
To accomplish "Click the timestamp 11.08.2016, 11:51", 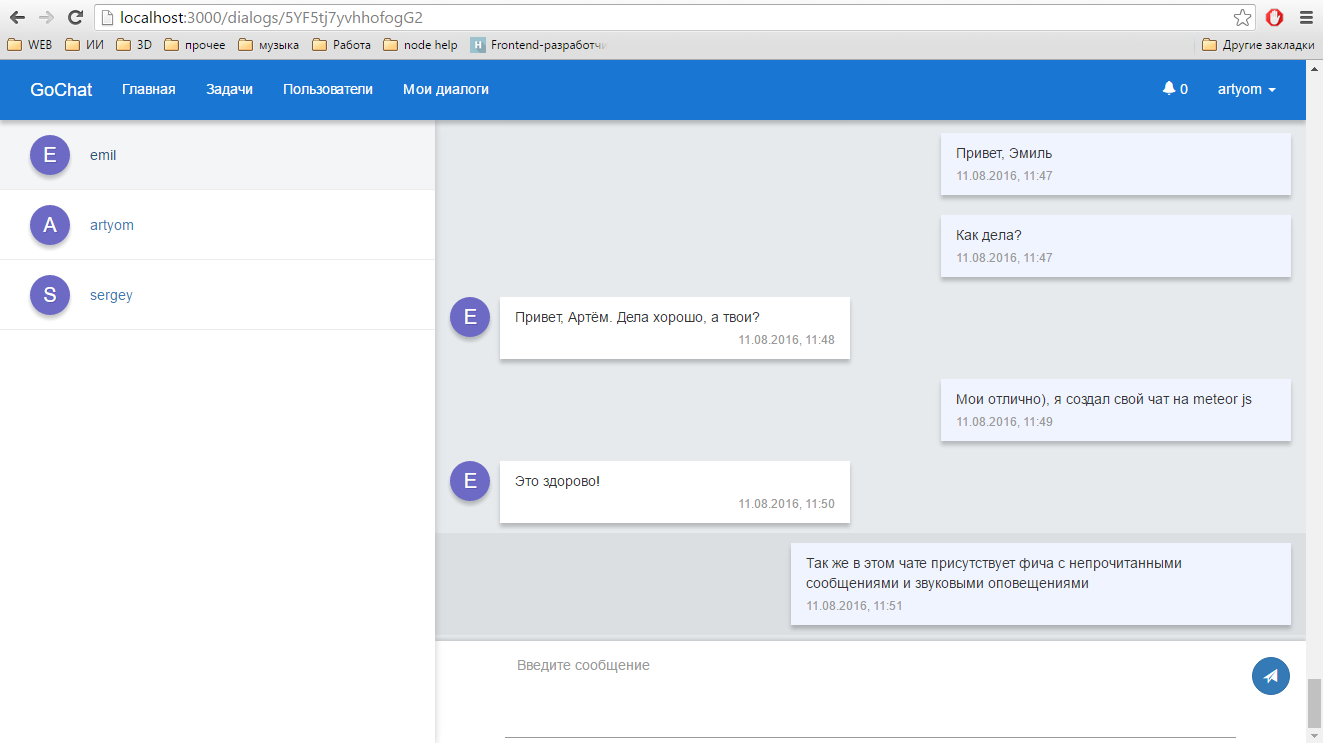I will [x=854, y=606].
